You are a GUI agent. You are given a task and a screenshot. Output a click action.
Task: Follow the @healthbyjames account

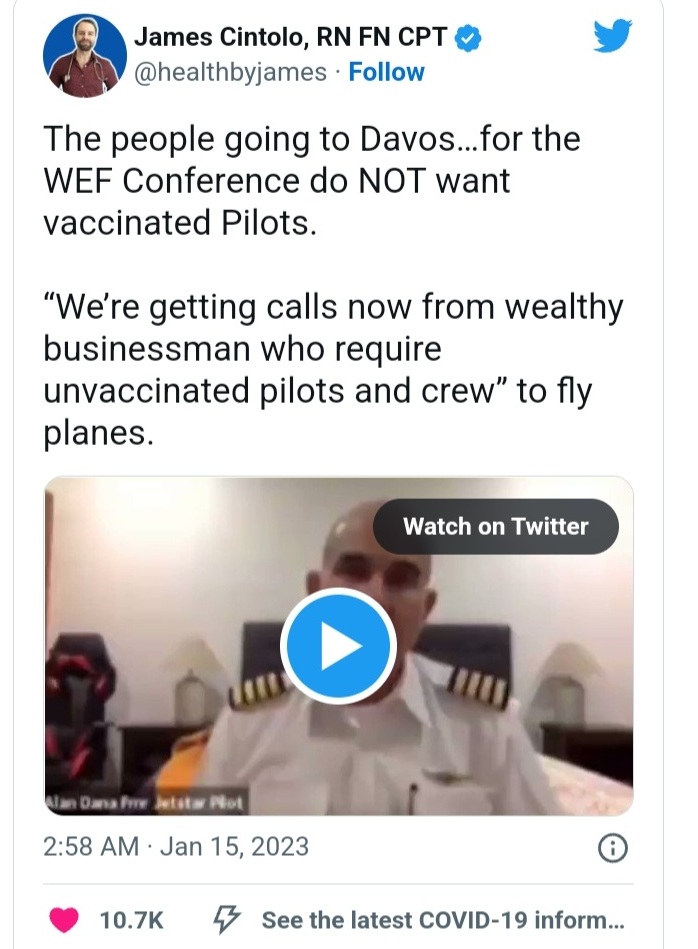click(386, 72)
